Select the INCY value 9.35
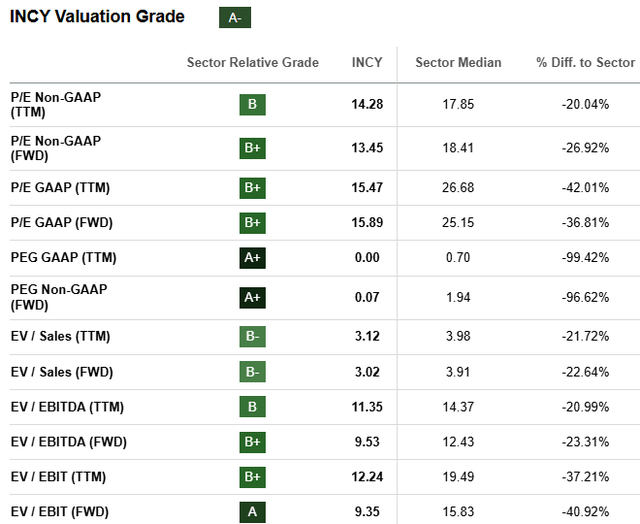The image size is (640, 524). coord(367,512)
